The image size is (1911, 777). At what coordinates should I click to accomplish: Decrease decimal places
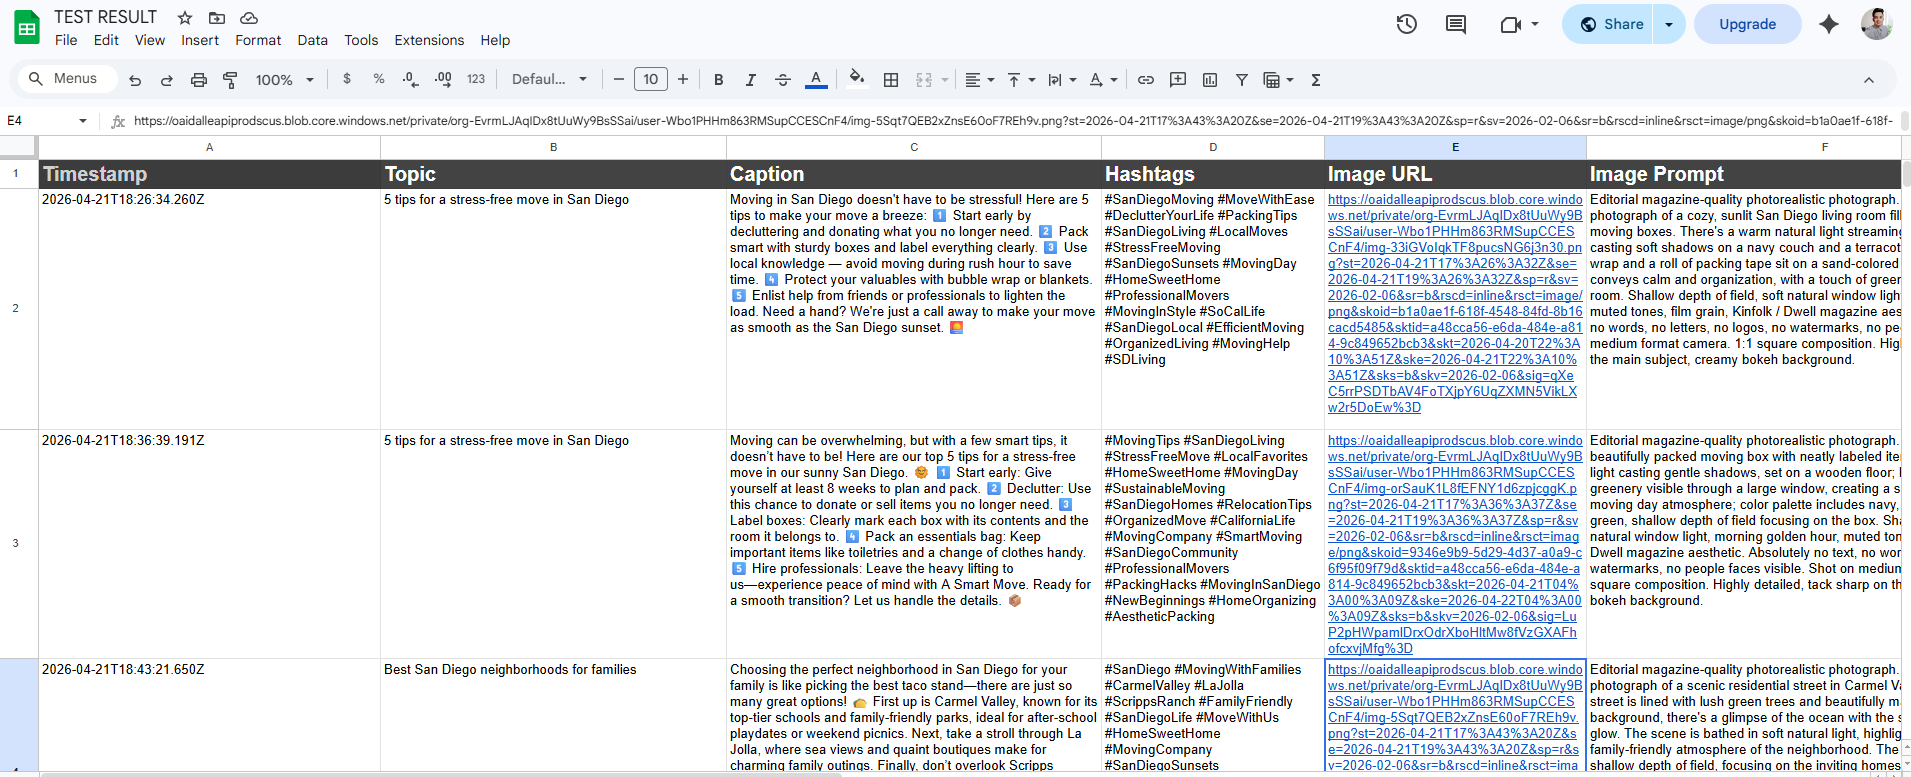[410, 79]
